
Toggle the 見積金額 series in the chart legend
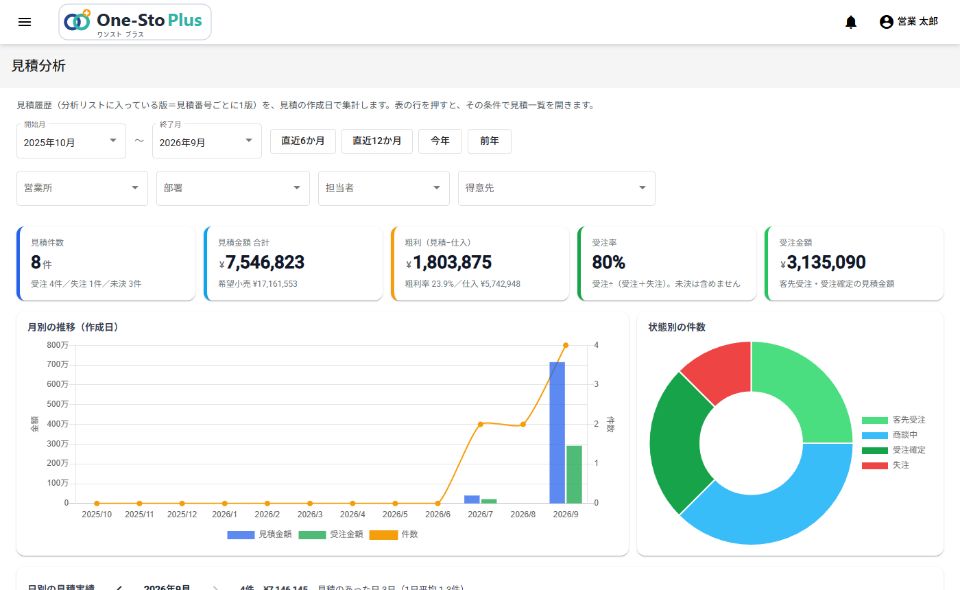tap(260, 534)
